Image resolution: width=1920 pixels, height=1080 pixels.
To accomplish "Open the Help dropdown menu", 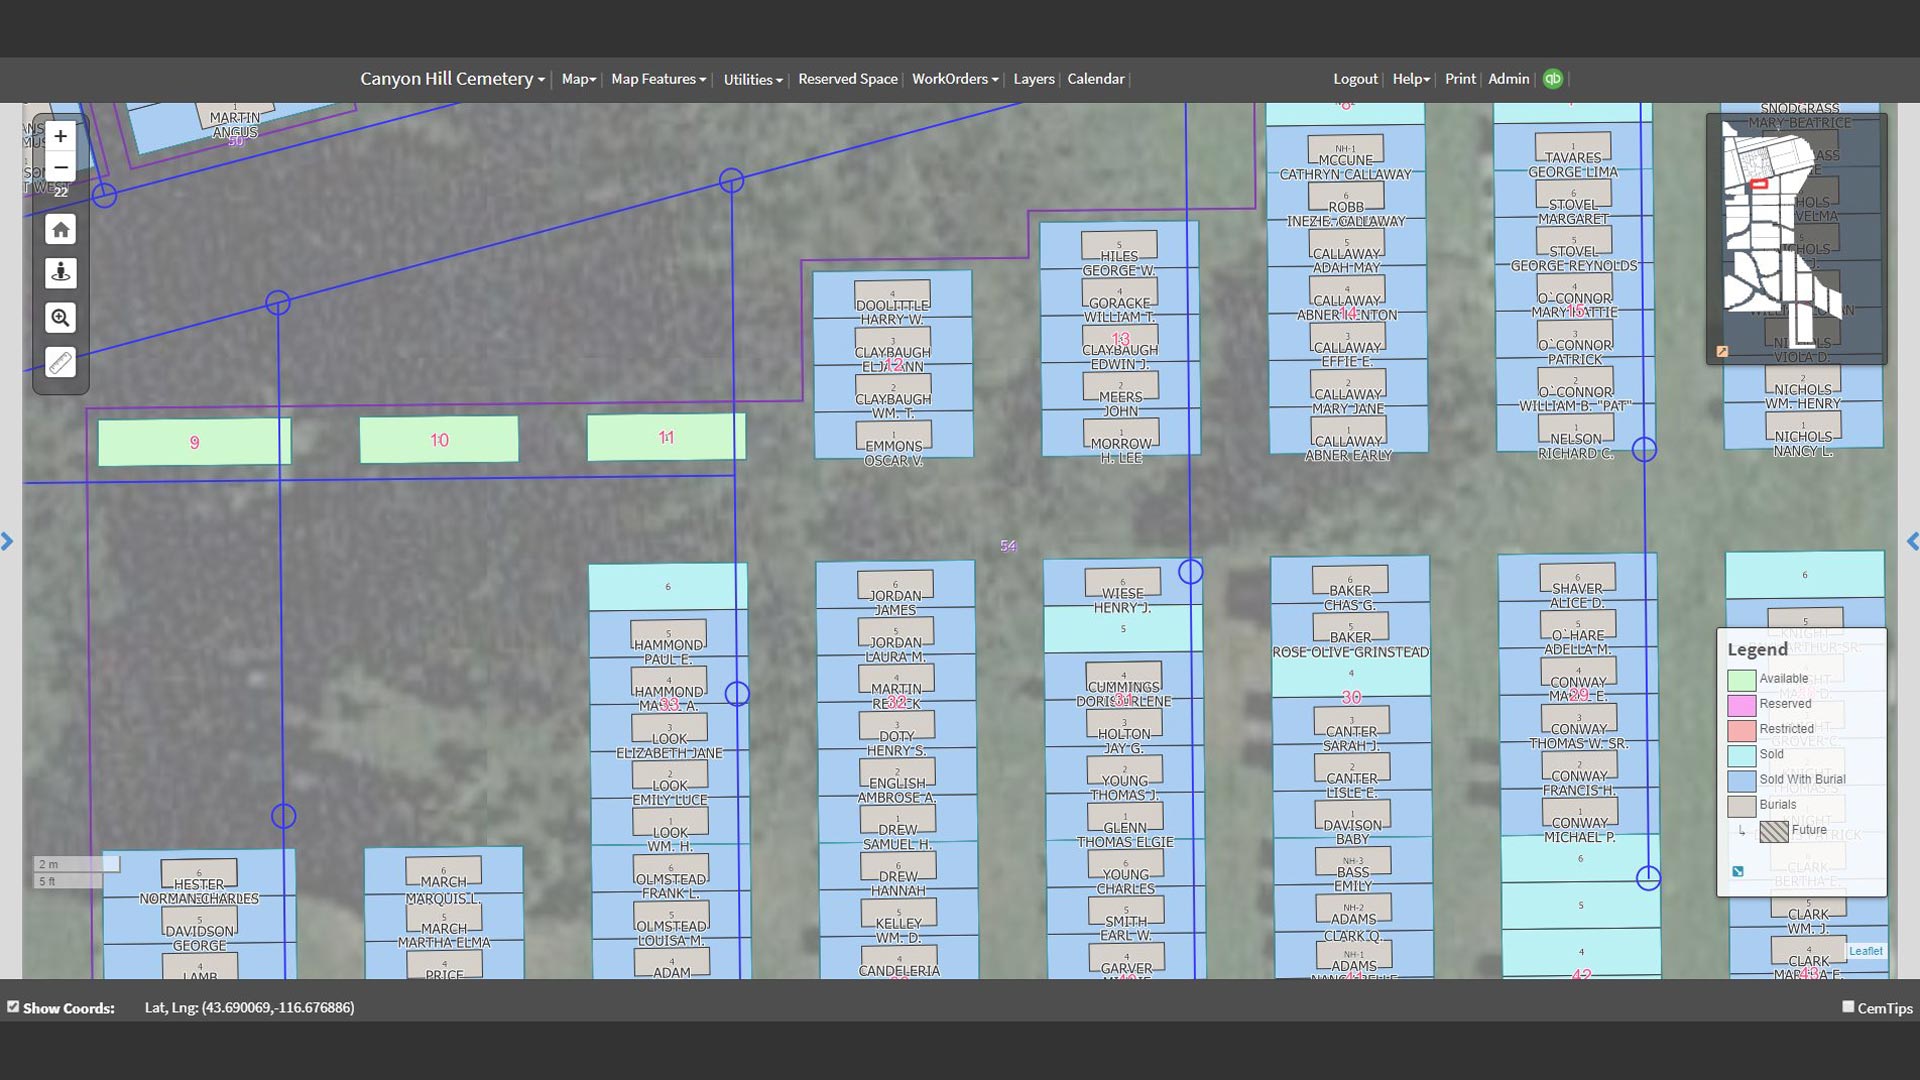I will [1411, 79].
